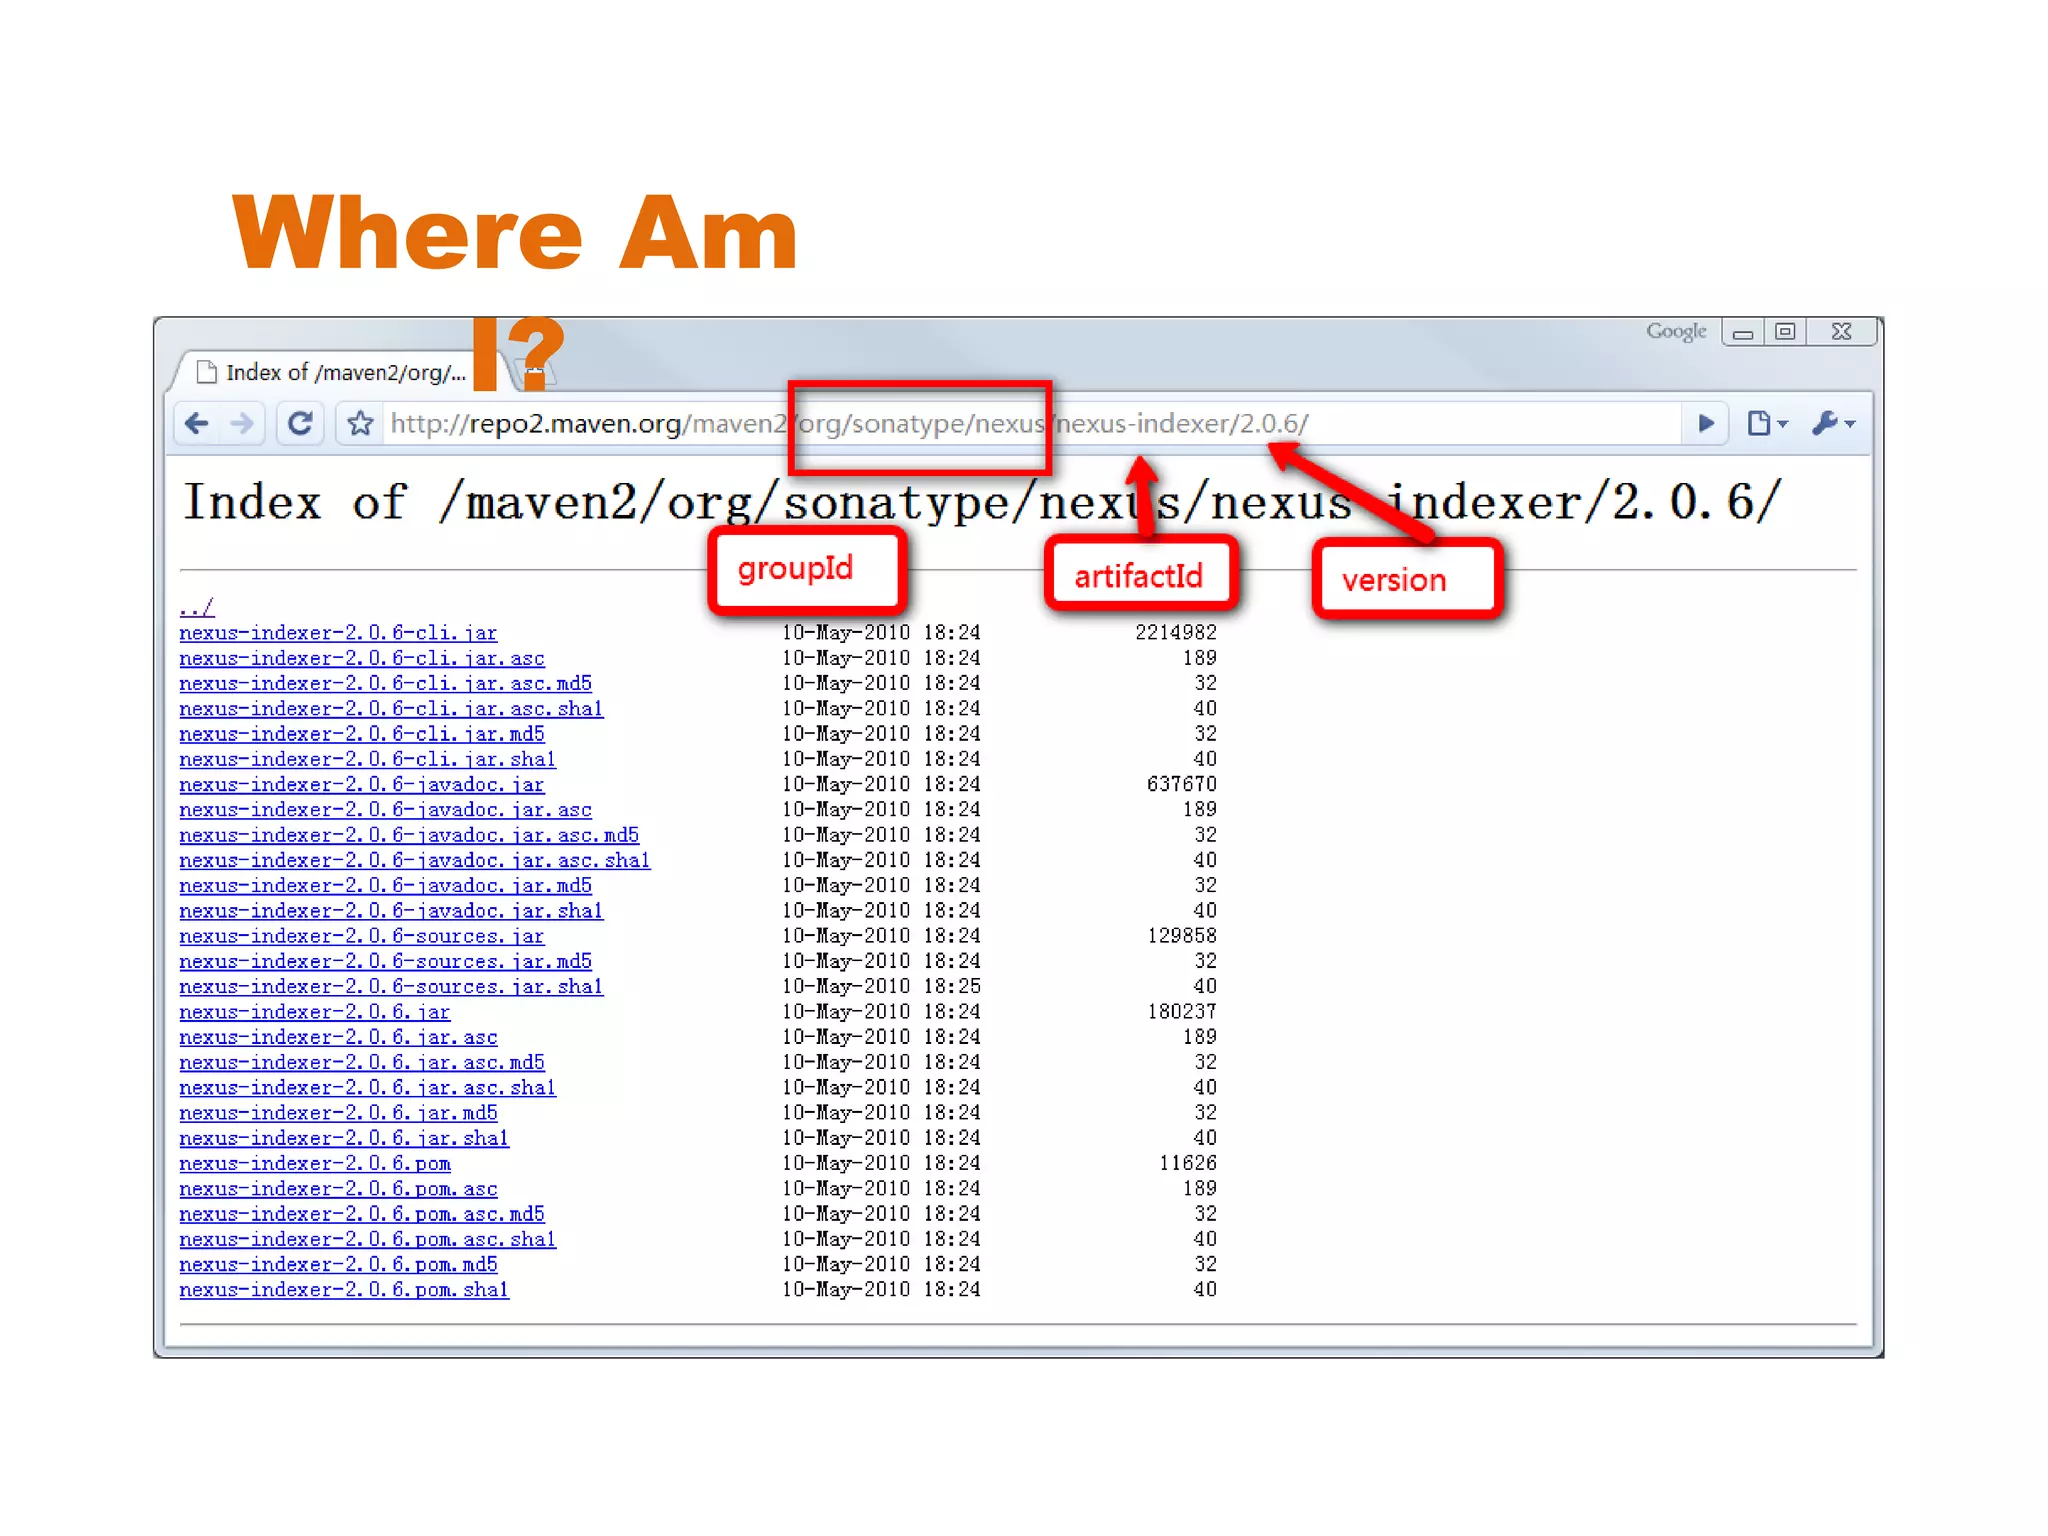This screenshot has width=2048, height=1536.
Task: Open nexus-indexer-2.0.6.pom.asc link
Action: (338, 1189)
